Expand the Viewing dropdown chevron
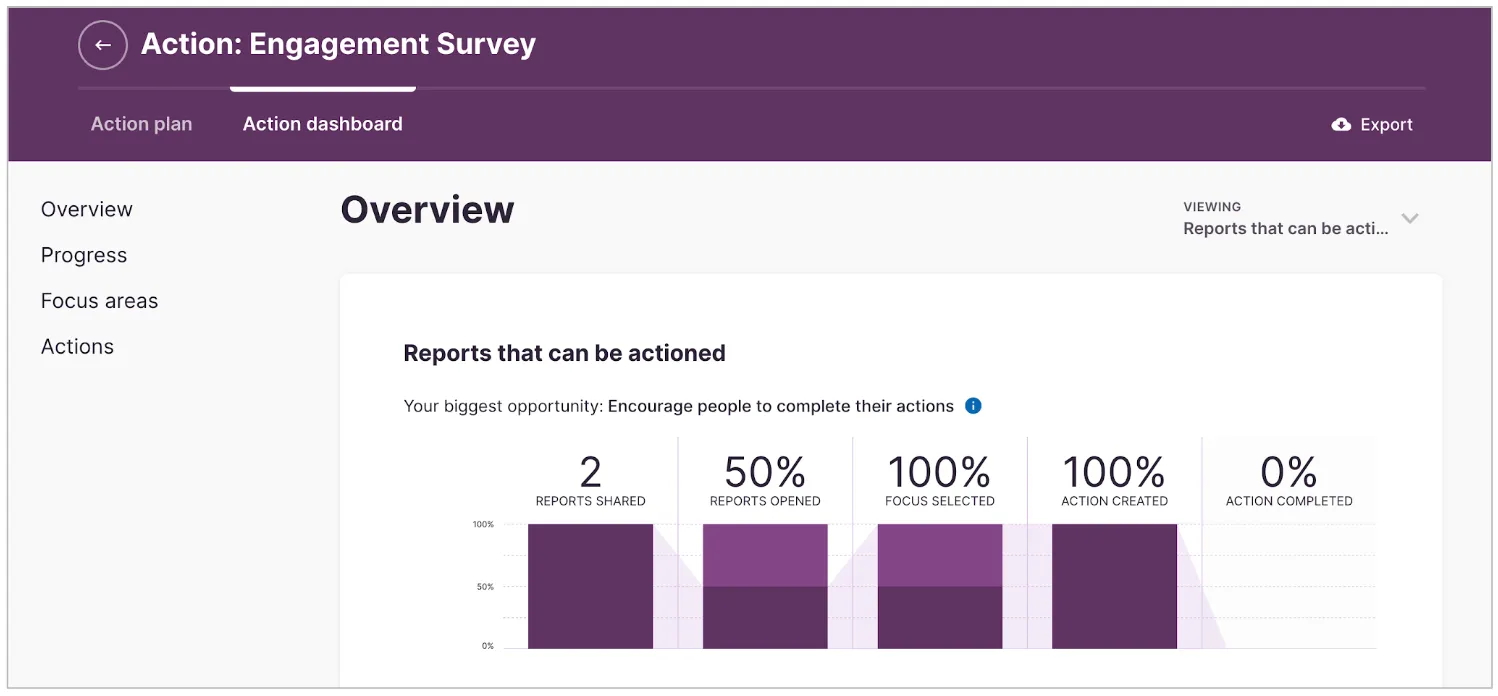 point(1410,218)
